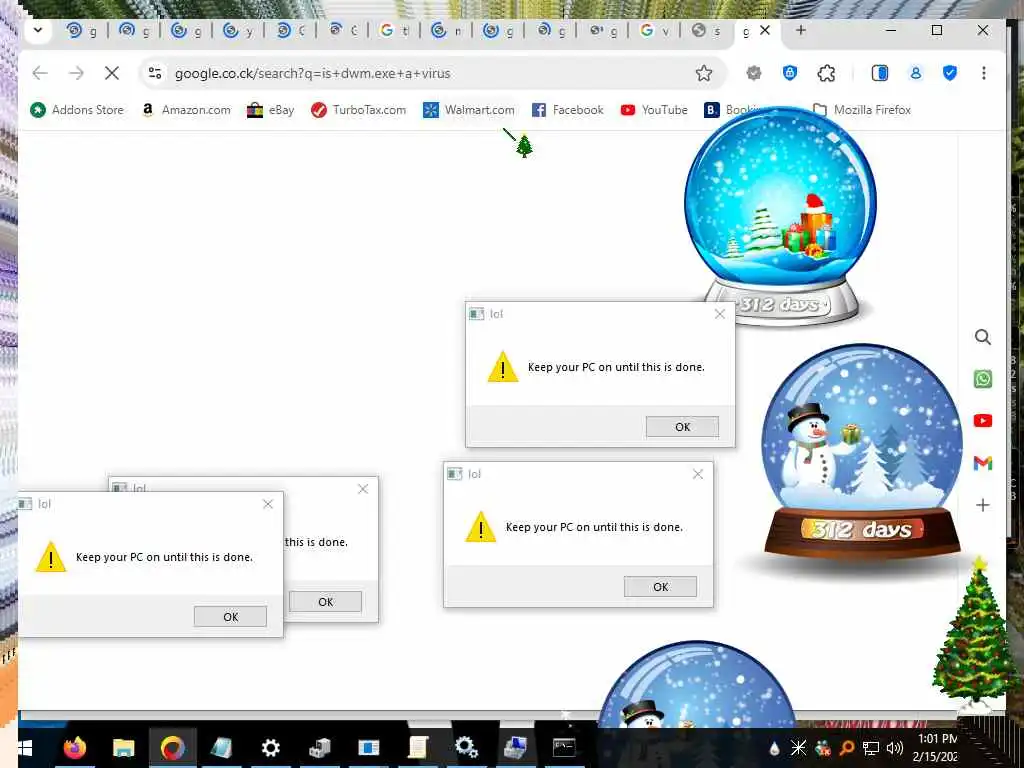Bookmark this page with the star icon
This screenshot has width=1024, height=768.
pyautogui.click(x=703, y=73)
